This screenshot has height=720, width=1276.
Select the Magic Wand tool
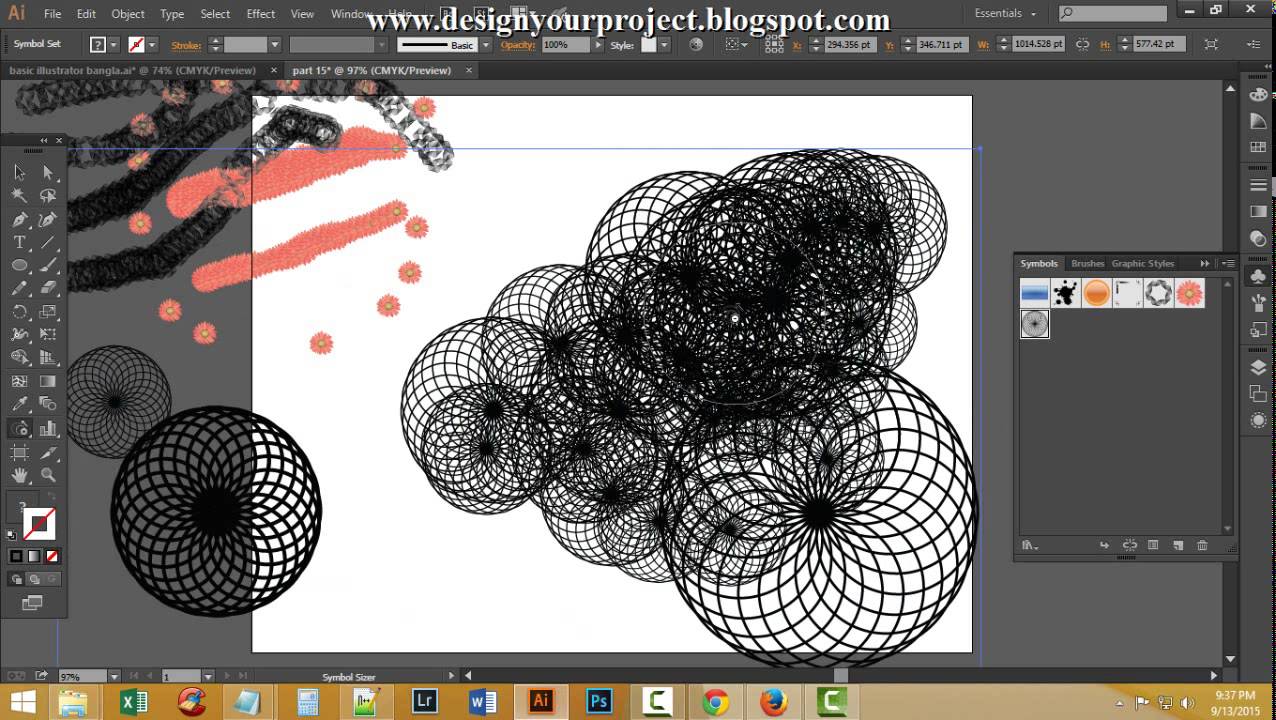[19, 196]
